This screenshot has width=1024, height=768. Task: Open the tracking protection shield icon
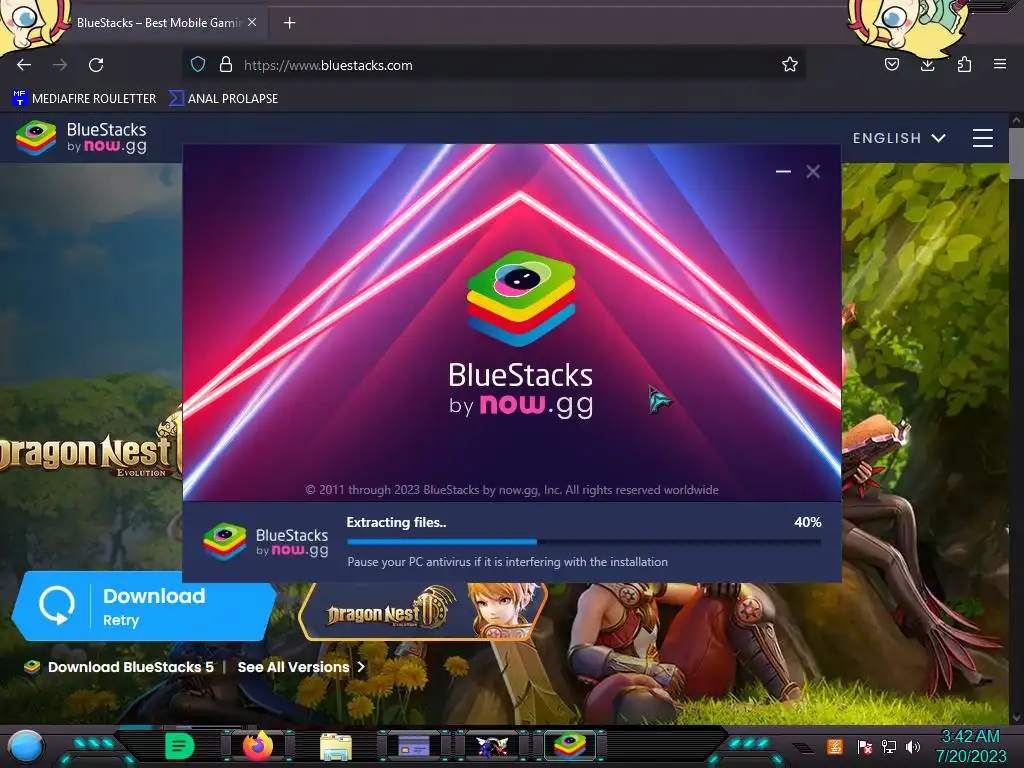[198, 65]
